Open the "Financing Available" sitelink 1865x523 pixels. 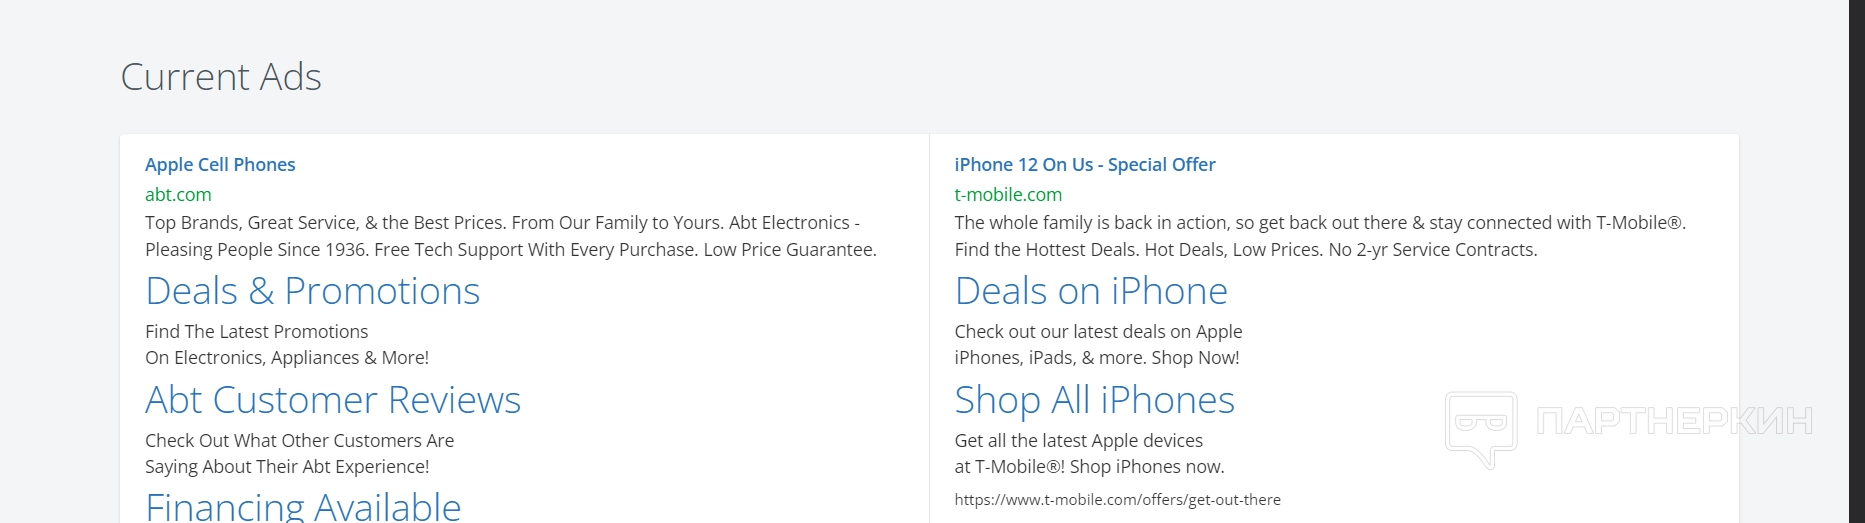303,506
